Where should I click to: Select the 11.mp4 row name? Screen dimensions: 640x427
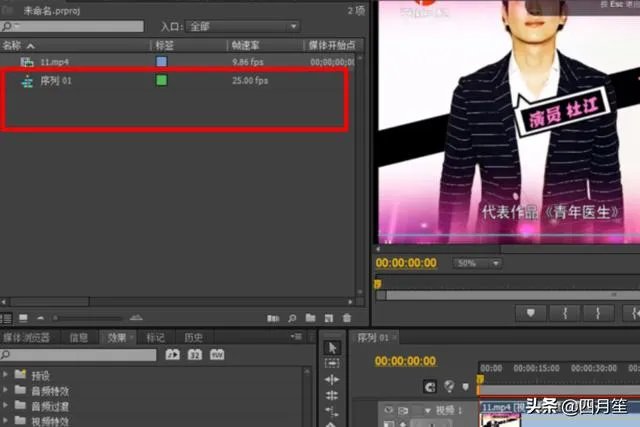pyautogui.click(x=54, y=62)
